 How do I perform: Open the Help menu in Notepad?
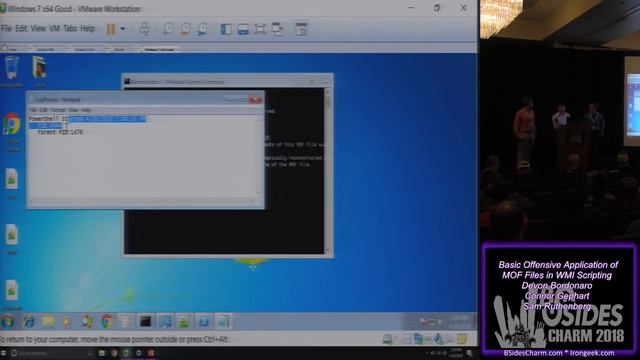coord(86,110)
